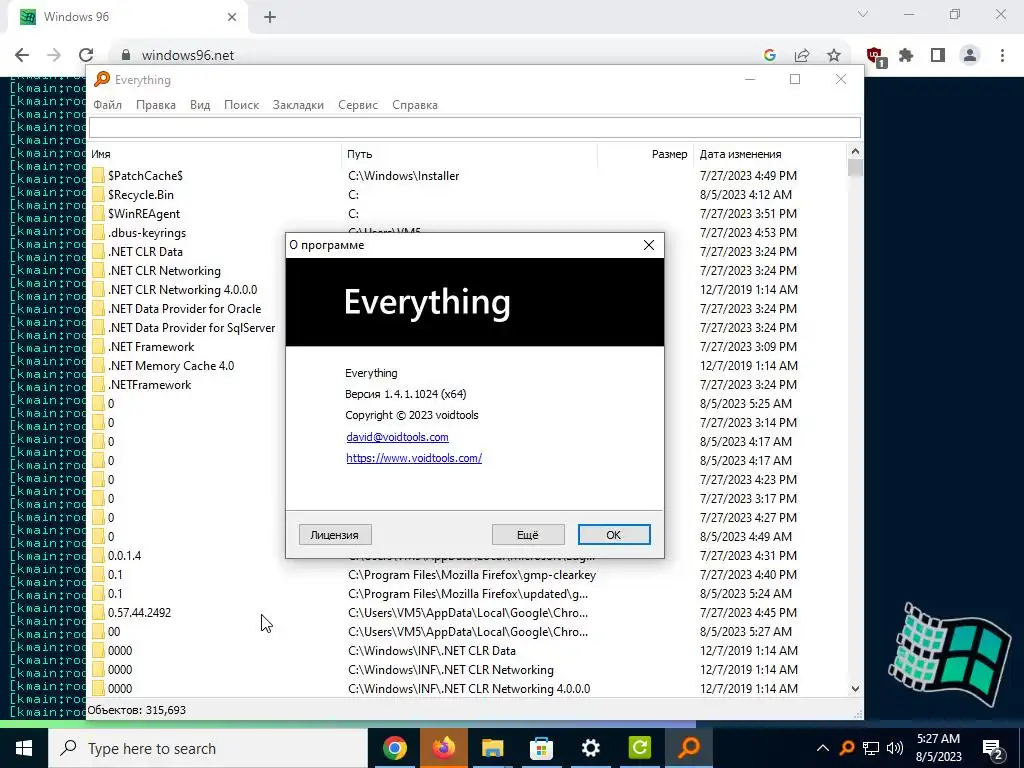Viewport: 1024px width, 768px height.
Task: Open the Поиск menu
Action: click(x=241, y=104)
